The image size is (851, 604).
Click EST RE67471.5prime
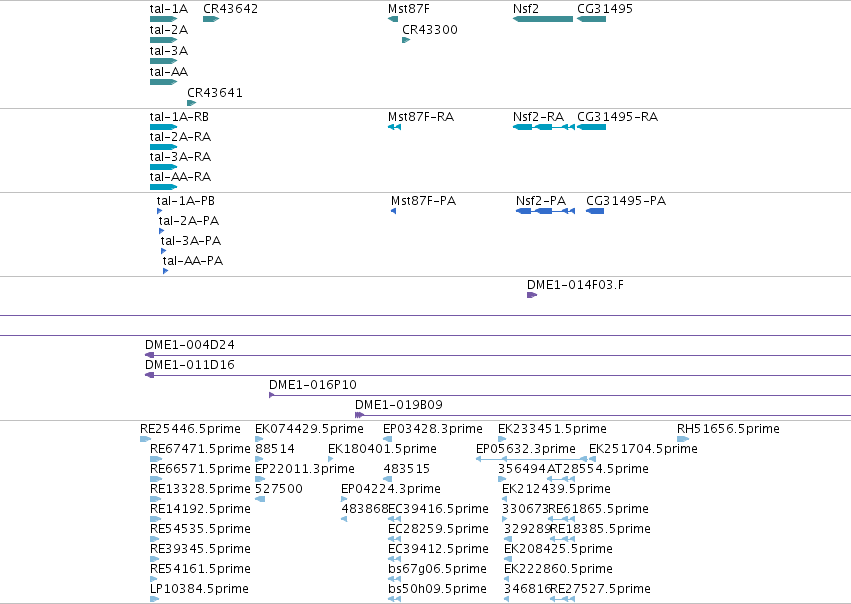[156, 459]
